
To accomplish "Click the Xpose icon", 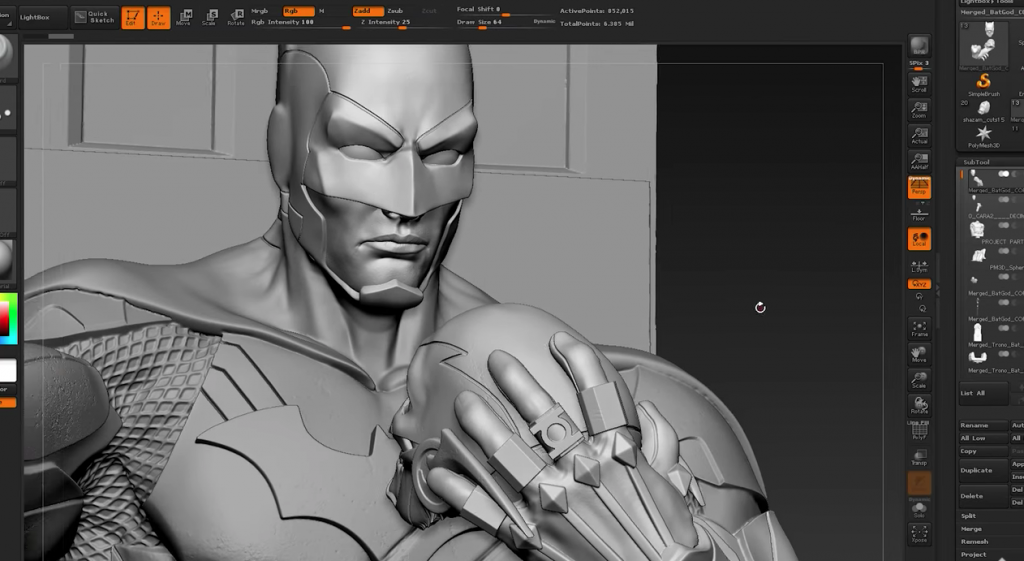I will point(920,534).
